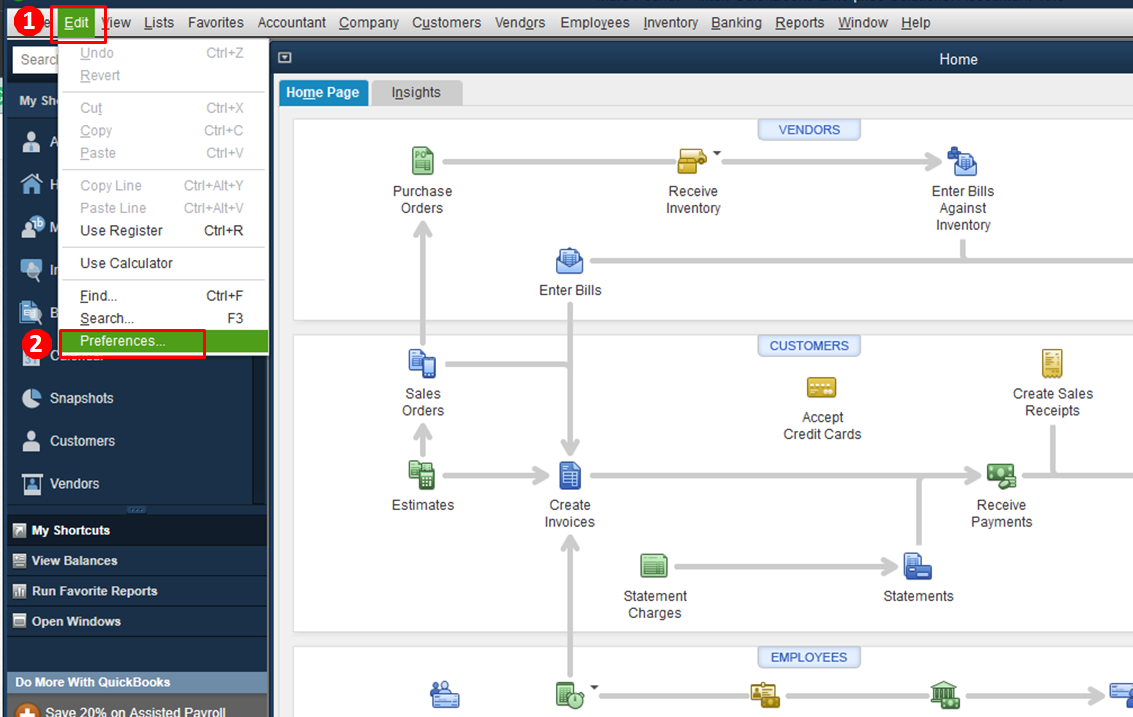
Task: Click the employee card icon in Employees section
Action: click(444, 695)
